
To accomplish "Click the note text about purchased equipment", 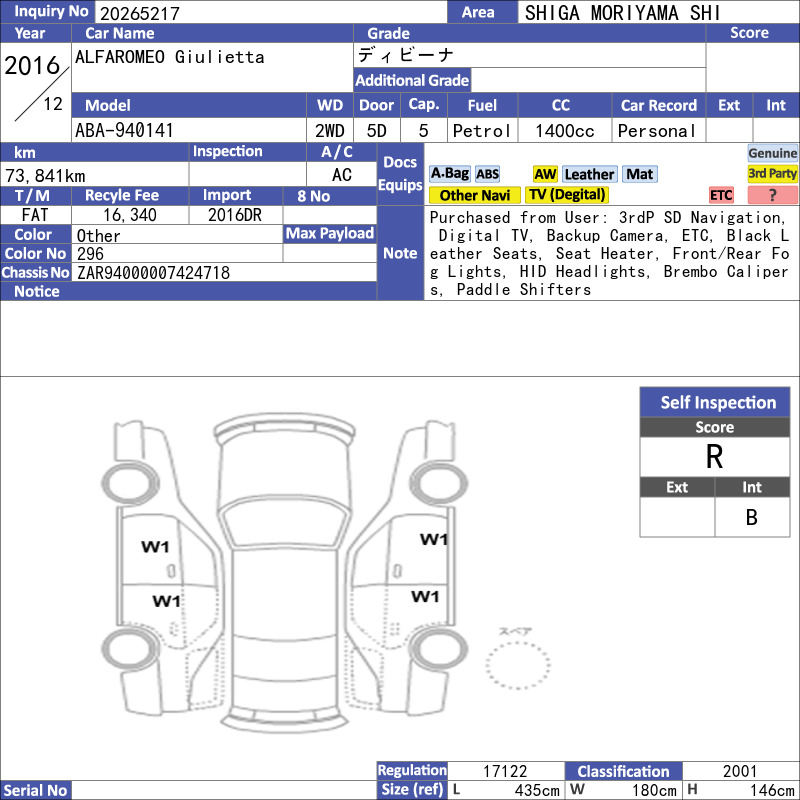I will click(x=610, y=254).
